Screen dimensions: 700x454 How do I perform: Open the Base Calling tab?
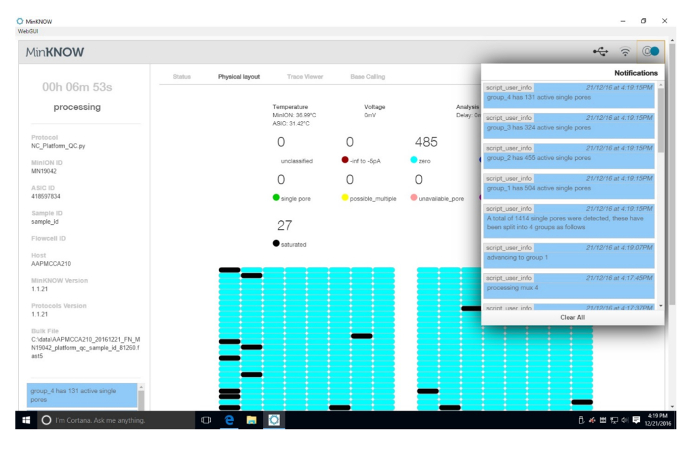pos(367,77)
